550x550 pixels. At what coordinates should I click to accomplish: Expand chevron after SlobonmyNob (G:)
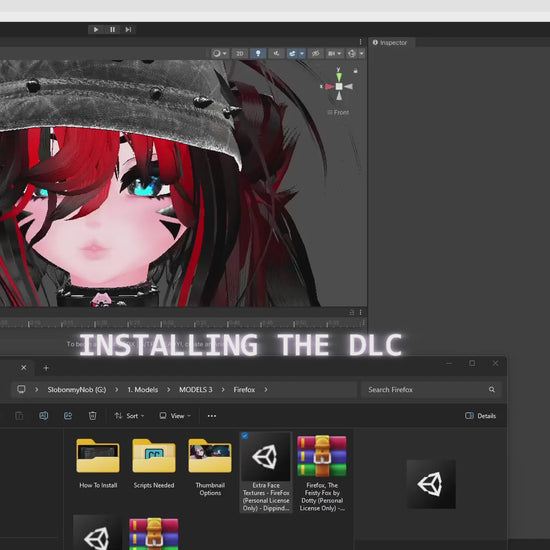click(x=116, y=390)
